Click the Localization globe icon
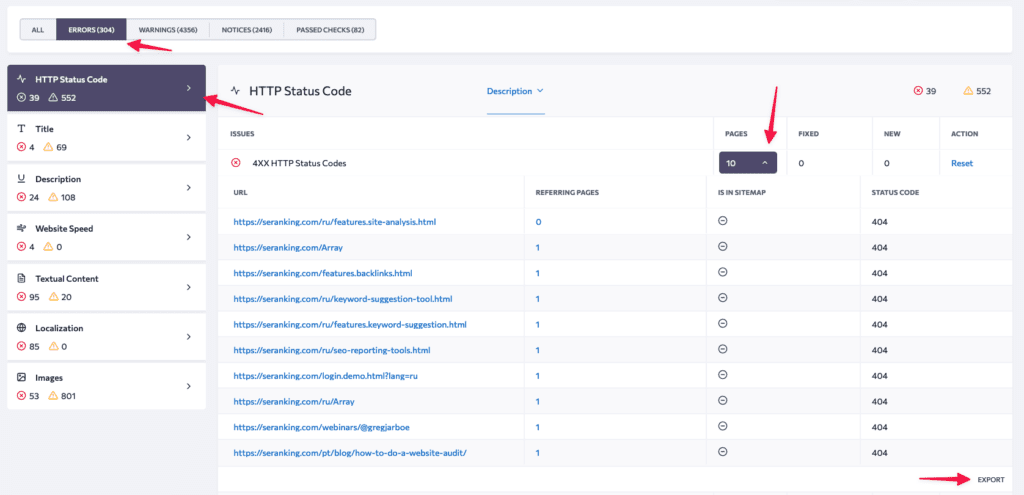 23,328
